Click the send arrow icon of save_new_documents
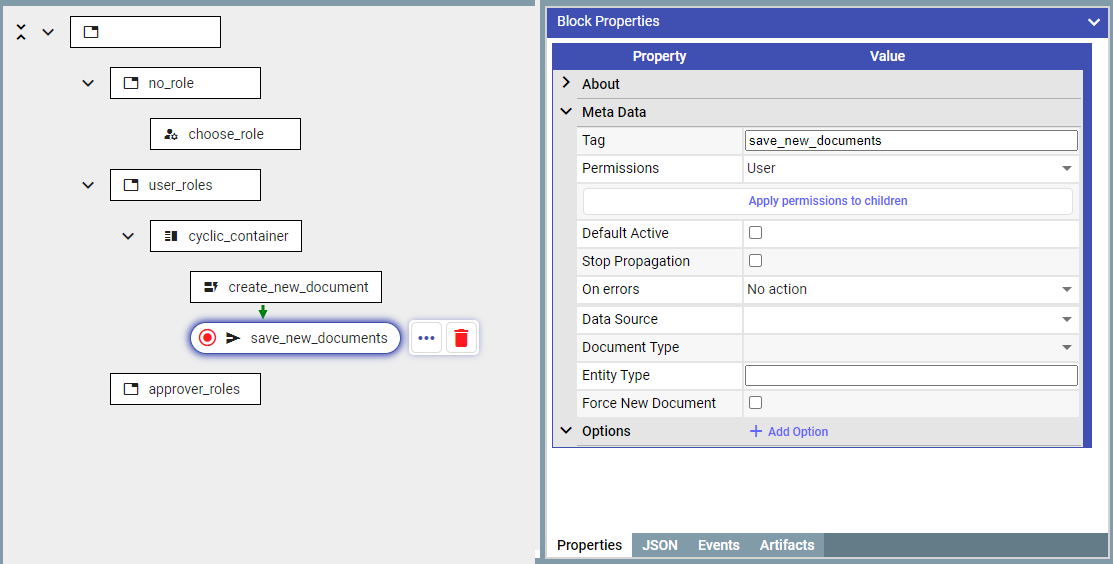 tap(234, 338)
